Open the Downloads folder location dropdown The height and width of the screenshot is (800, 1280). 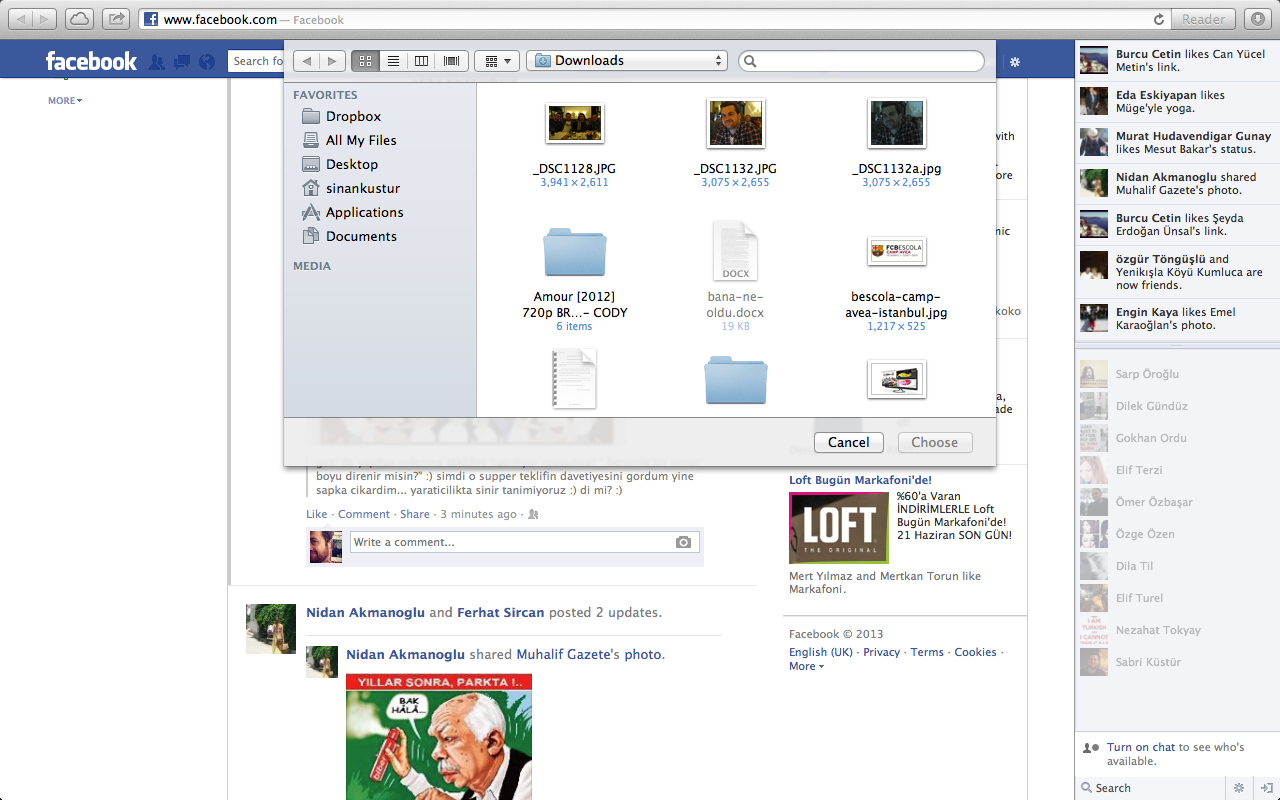pos(627,61)
